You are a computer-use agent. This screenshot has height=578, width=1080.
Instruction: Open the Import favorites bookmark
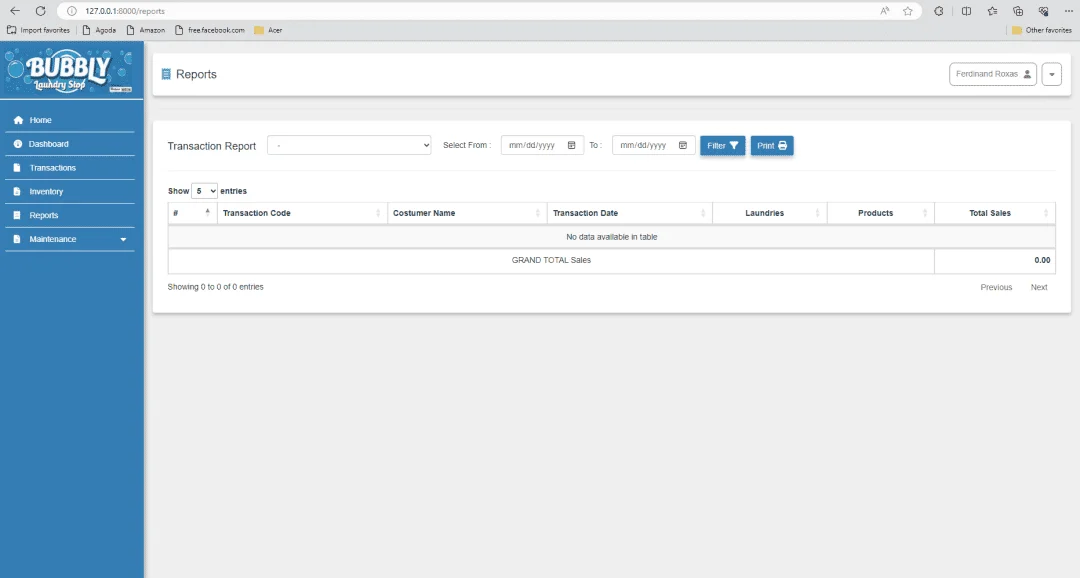tap(39, 30)
